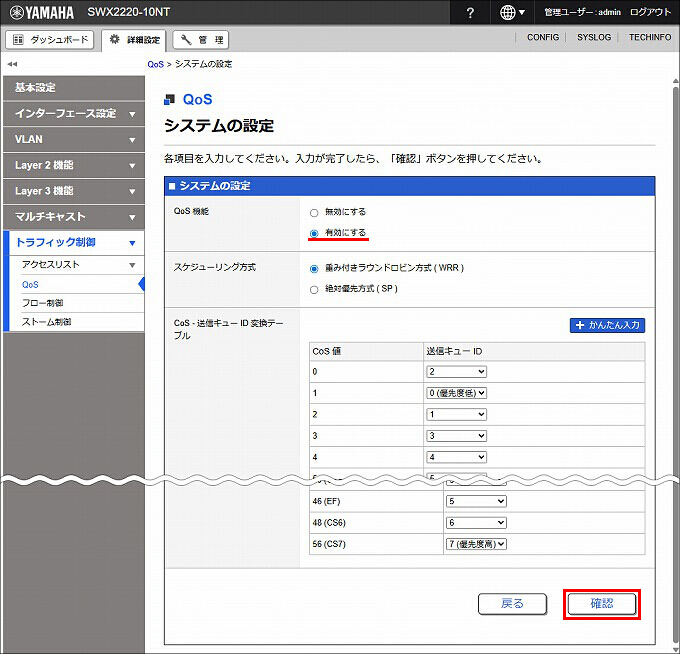Open the ダッシュボード tab
Image resolution: width=680 pixels, height=654 pixels.
(50, 40)
